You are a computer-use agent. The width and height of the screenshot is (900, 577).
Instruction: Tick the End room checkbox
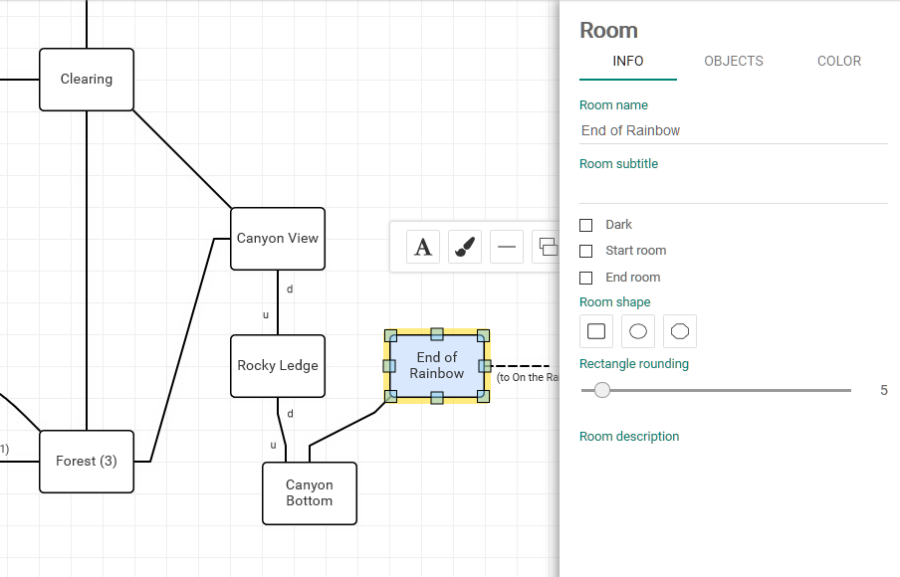coord(586,278)
